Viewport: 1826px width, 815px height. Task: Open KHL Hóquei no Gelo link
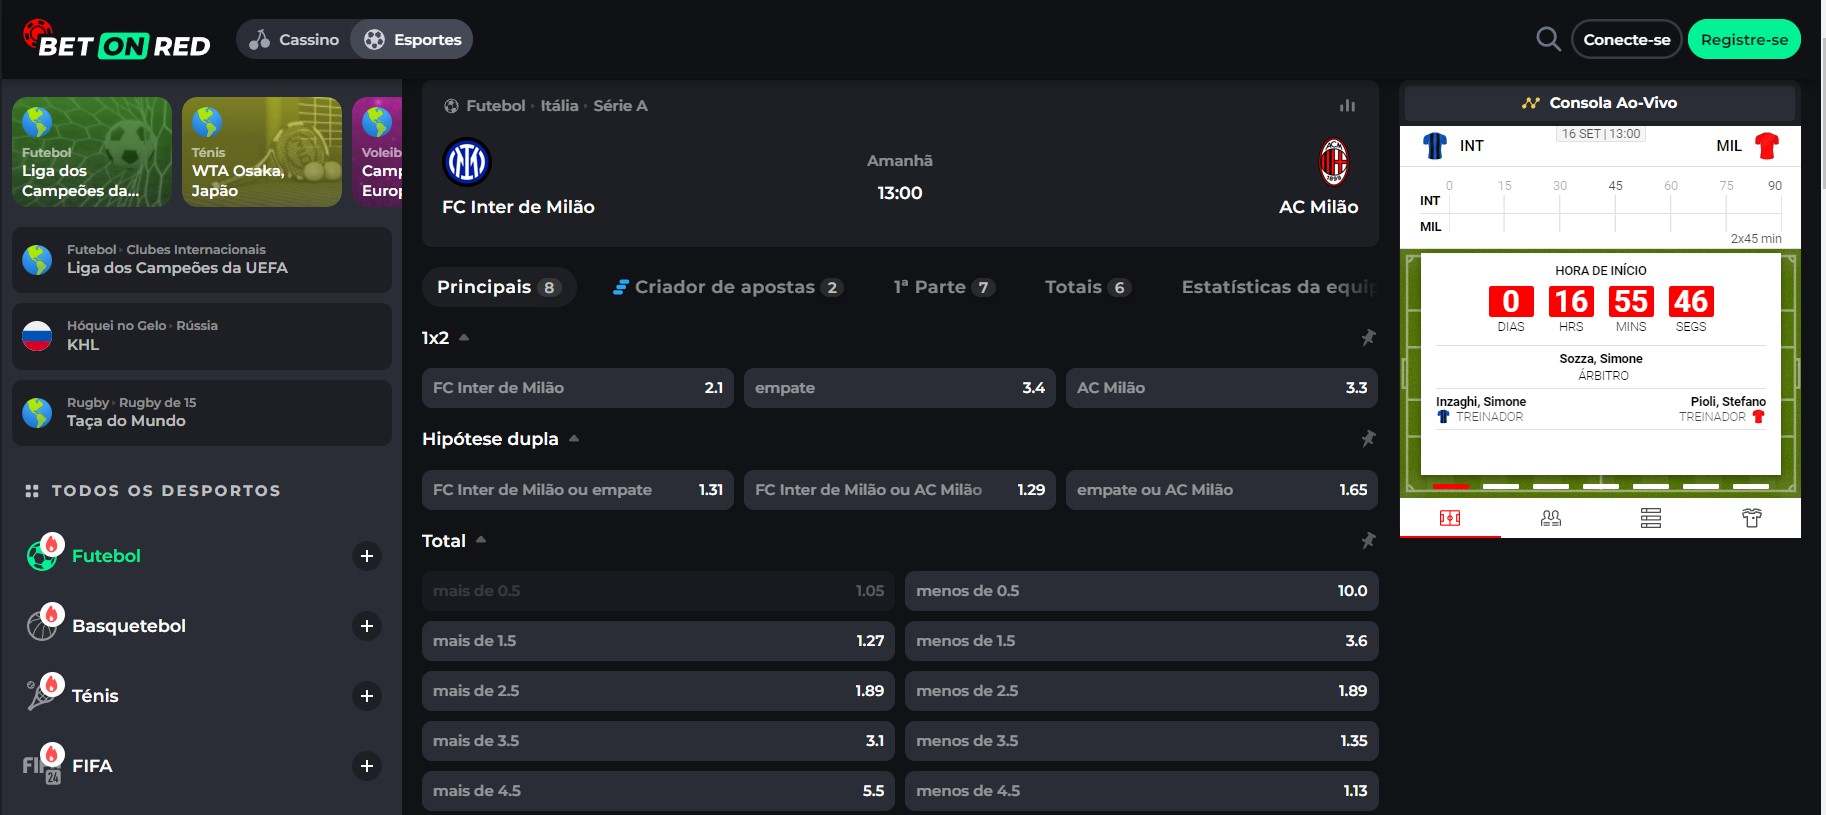coord(202,336)
